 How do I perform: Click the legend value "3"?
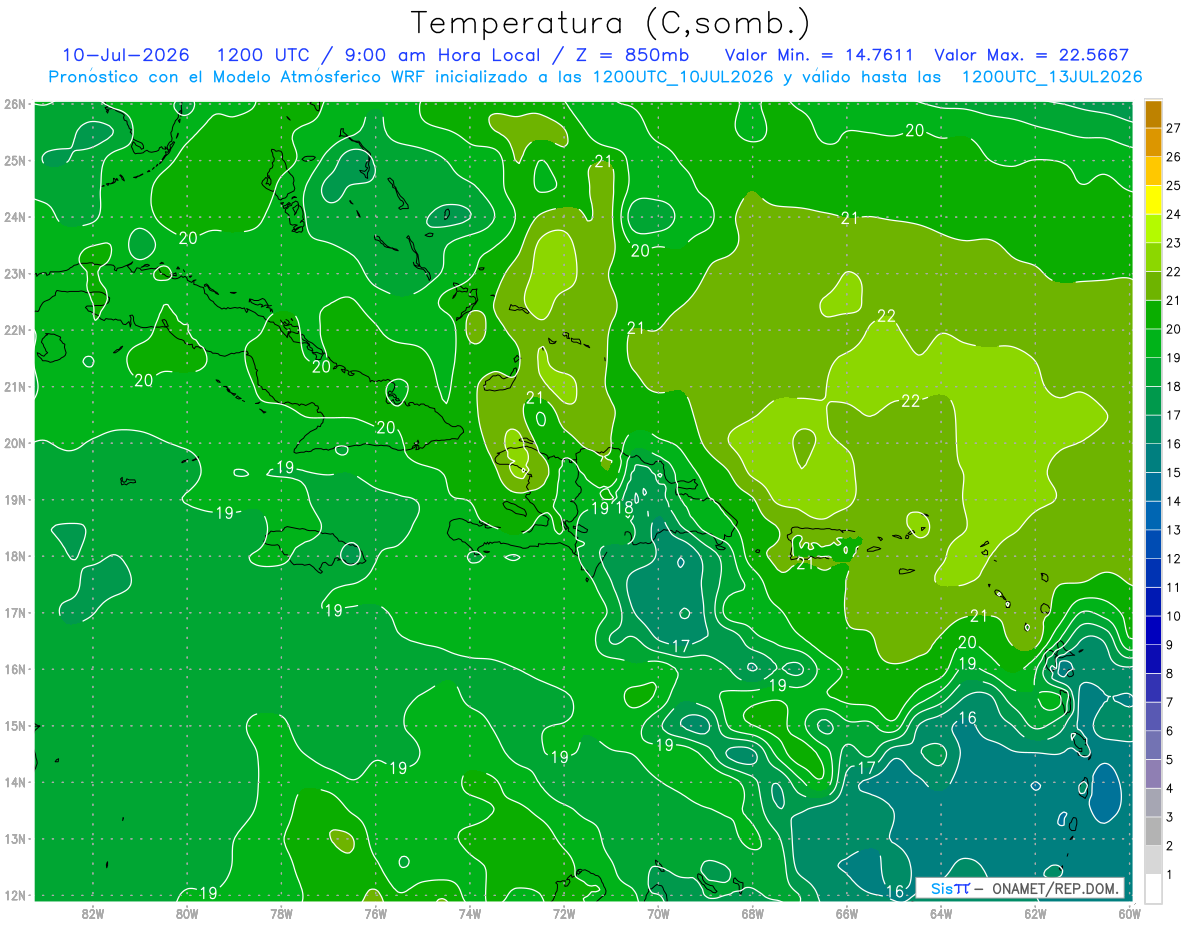coord(1170,816)
